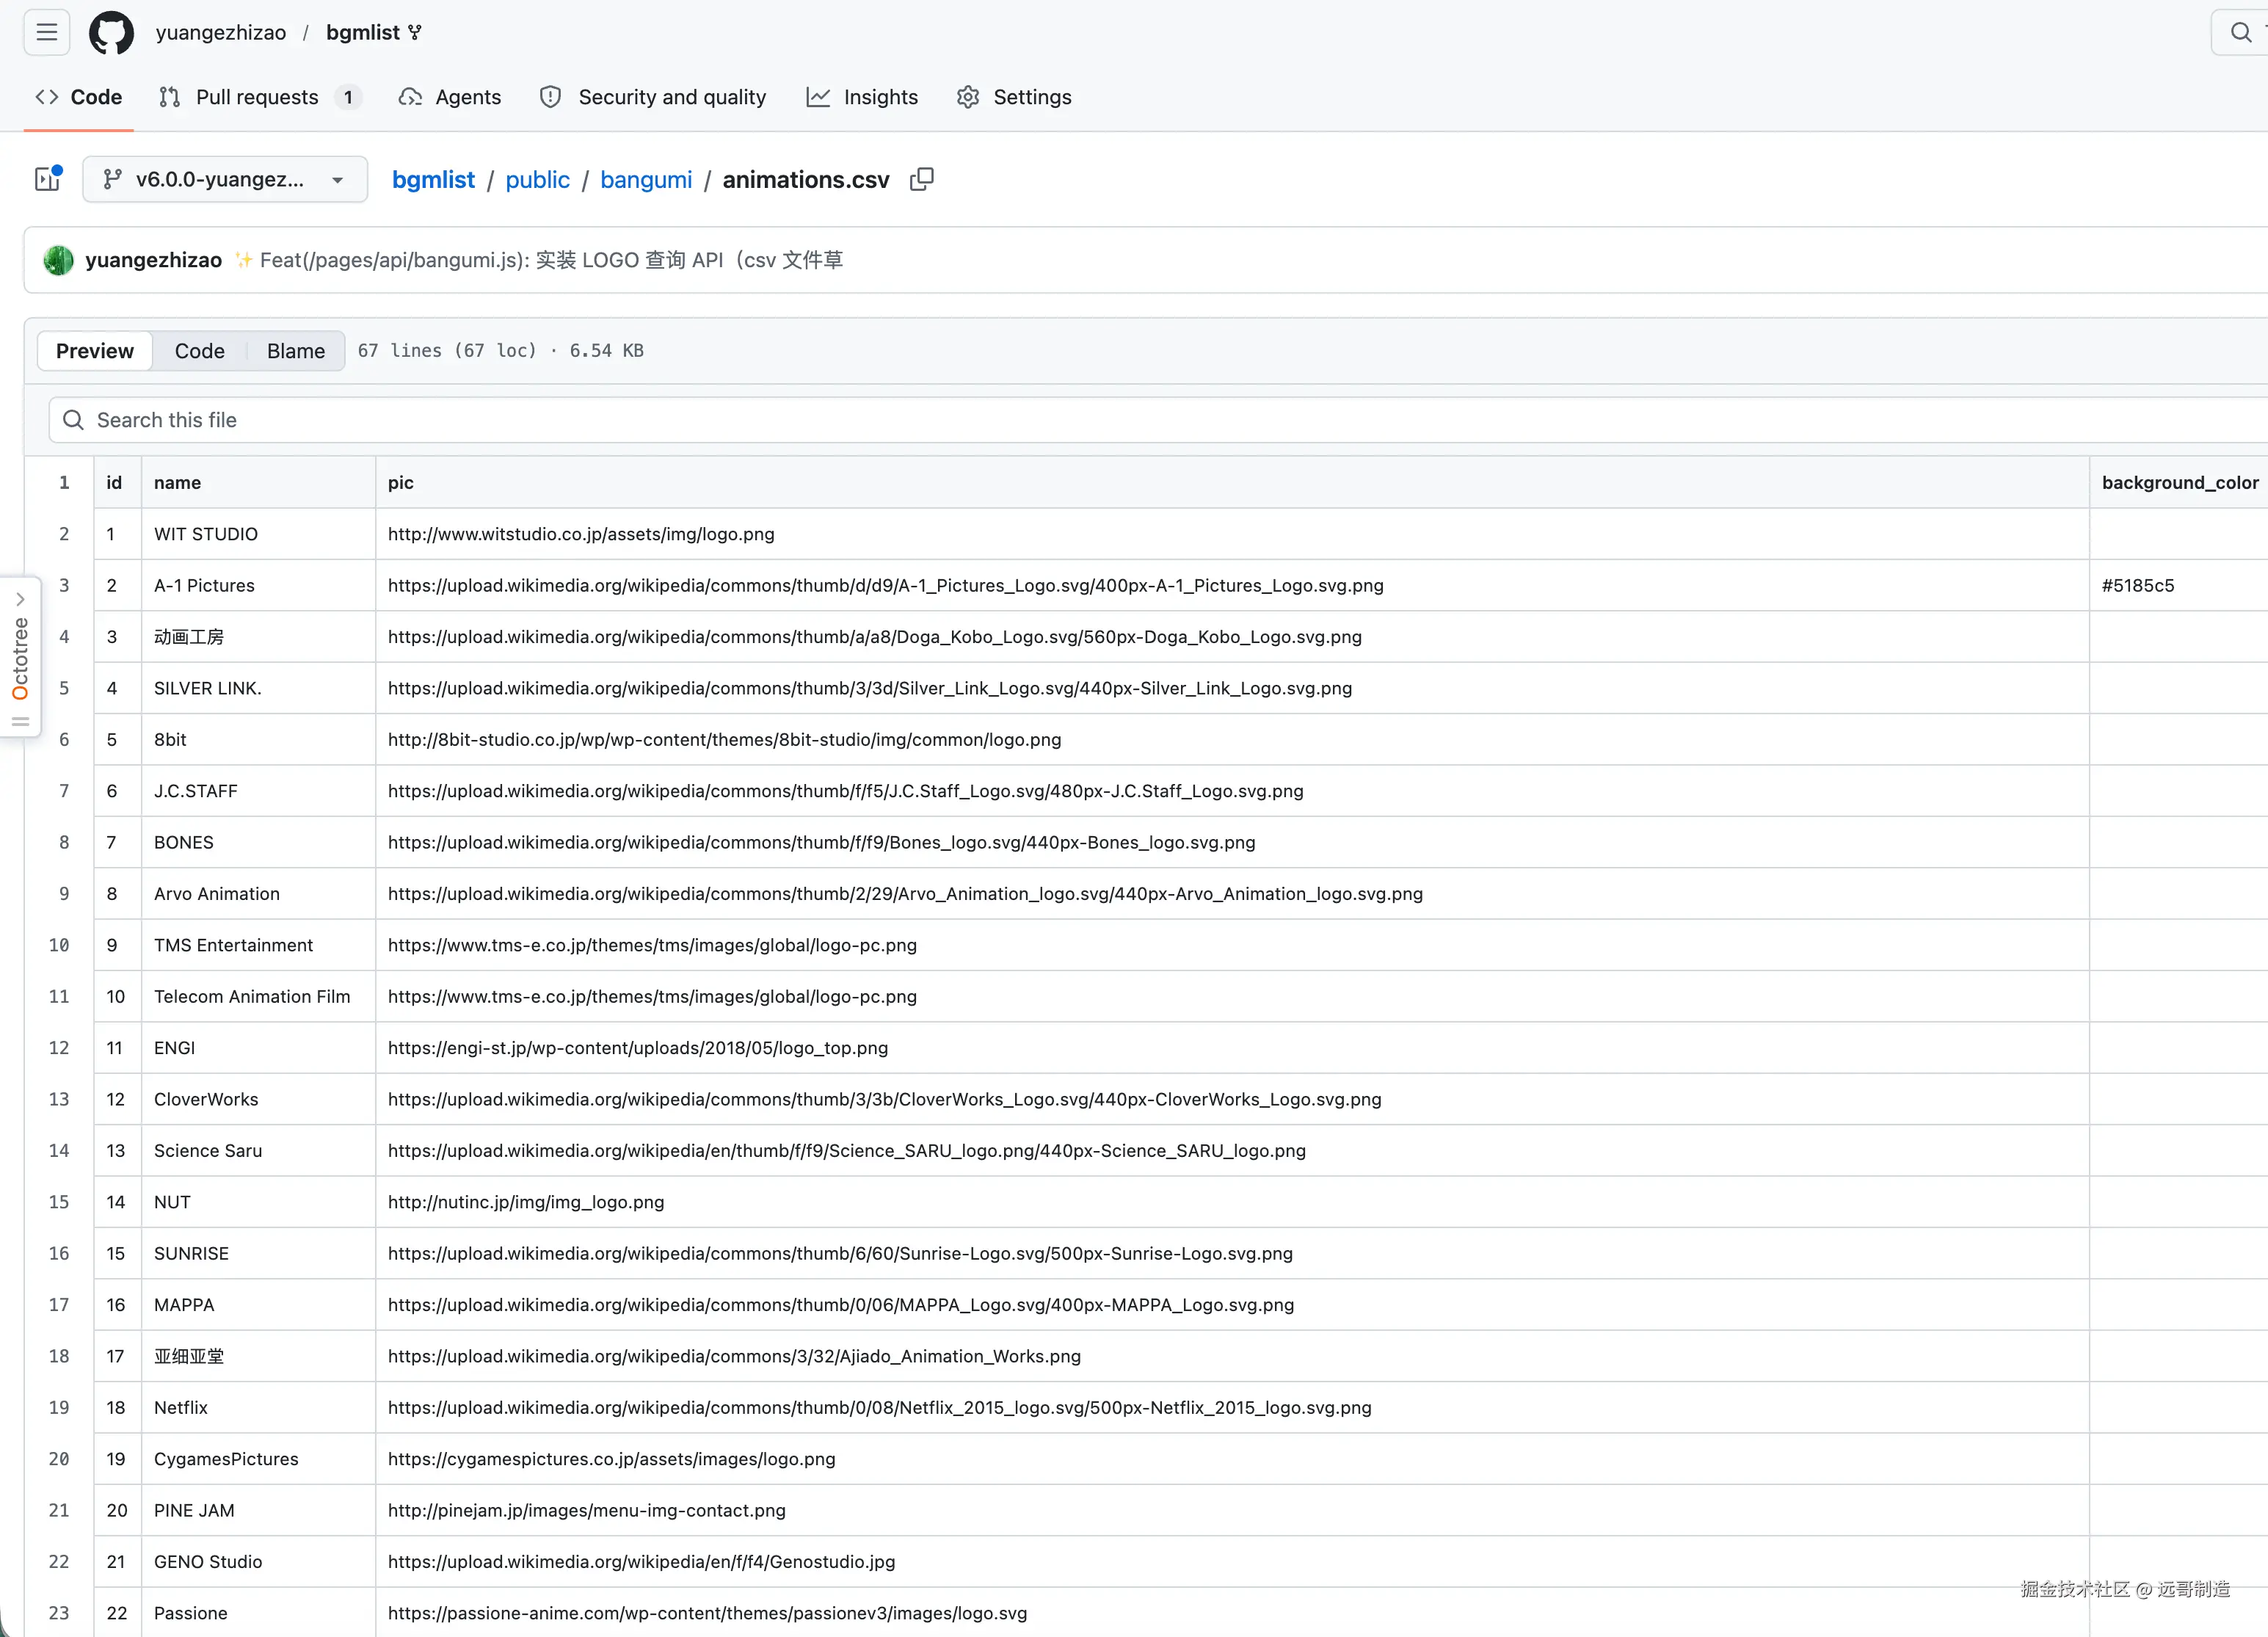Click the 'pic' column header

tap(1232, 482)
